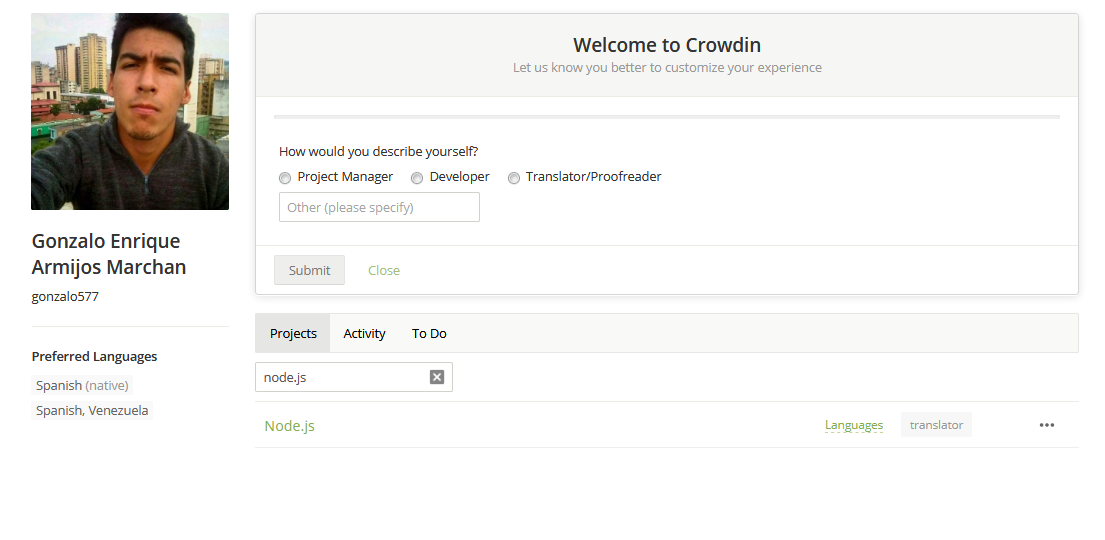Viewport: 1105px width, 540px height.
Task: Click the user profile photo
Action: 130,111
